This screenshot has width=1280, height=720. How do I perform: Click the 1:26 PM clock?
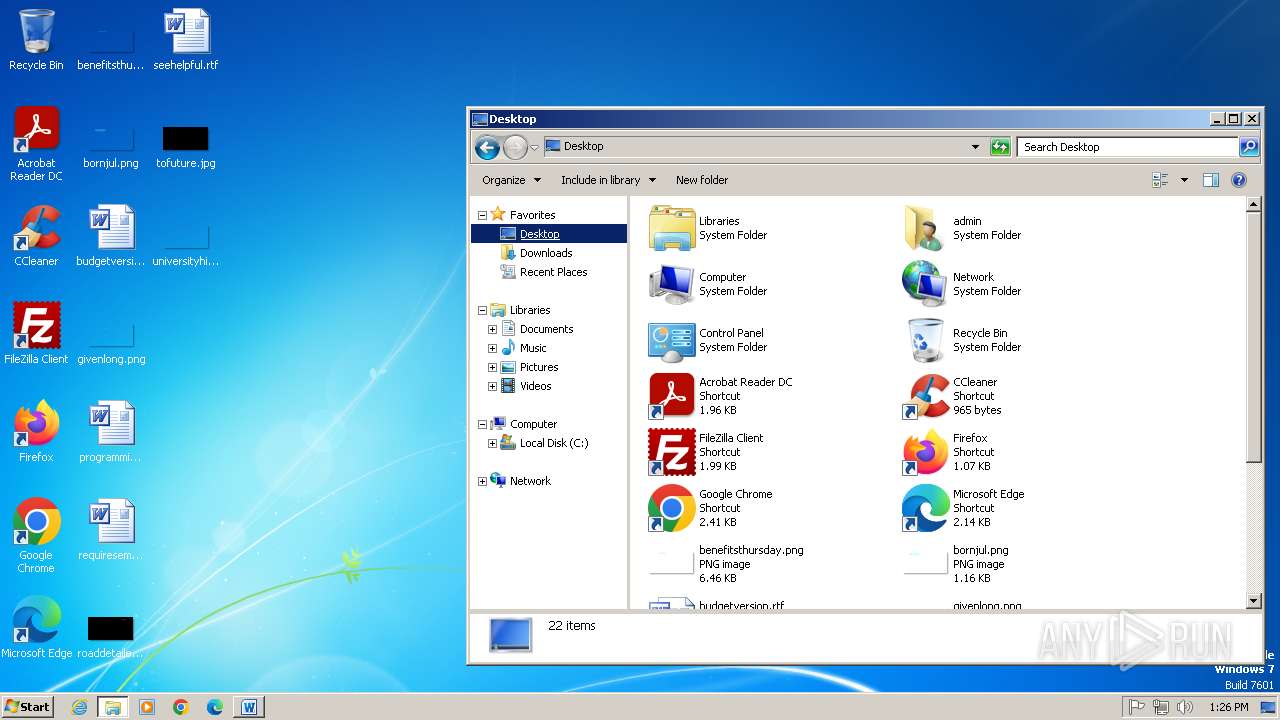pos(1229,707)
